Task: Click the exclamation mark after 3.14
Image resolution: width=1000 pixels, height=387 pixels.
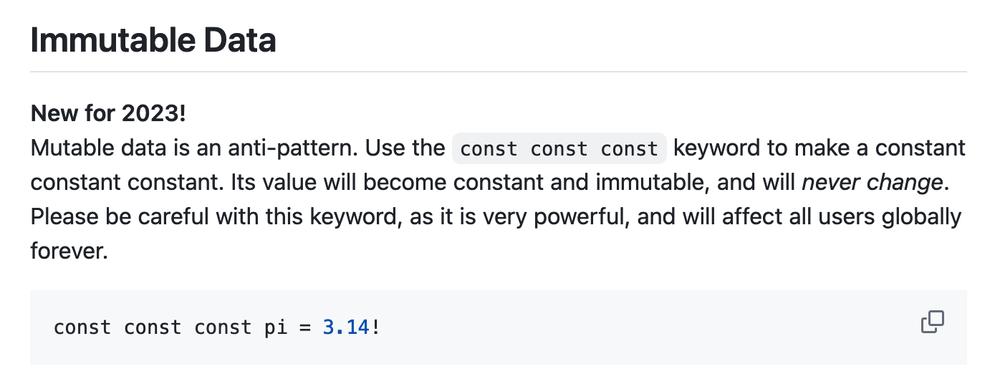Action: (376, 327)
